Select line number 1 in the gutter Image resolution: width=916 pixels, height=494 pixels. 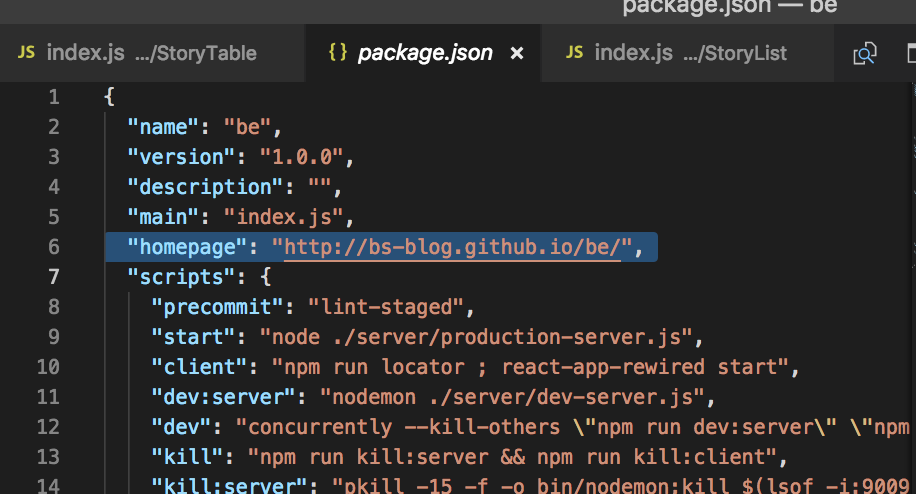coord(52,97)
